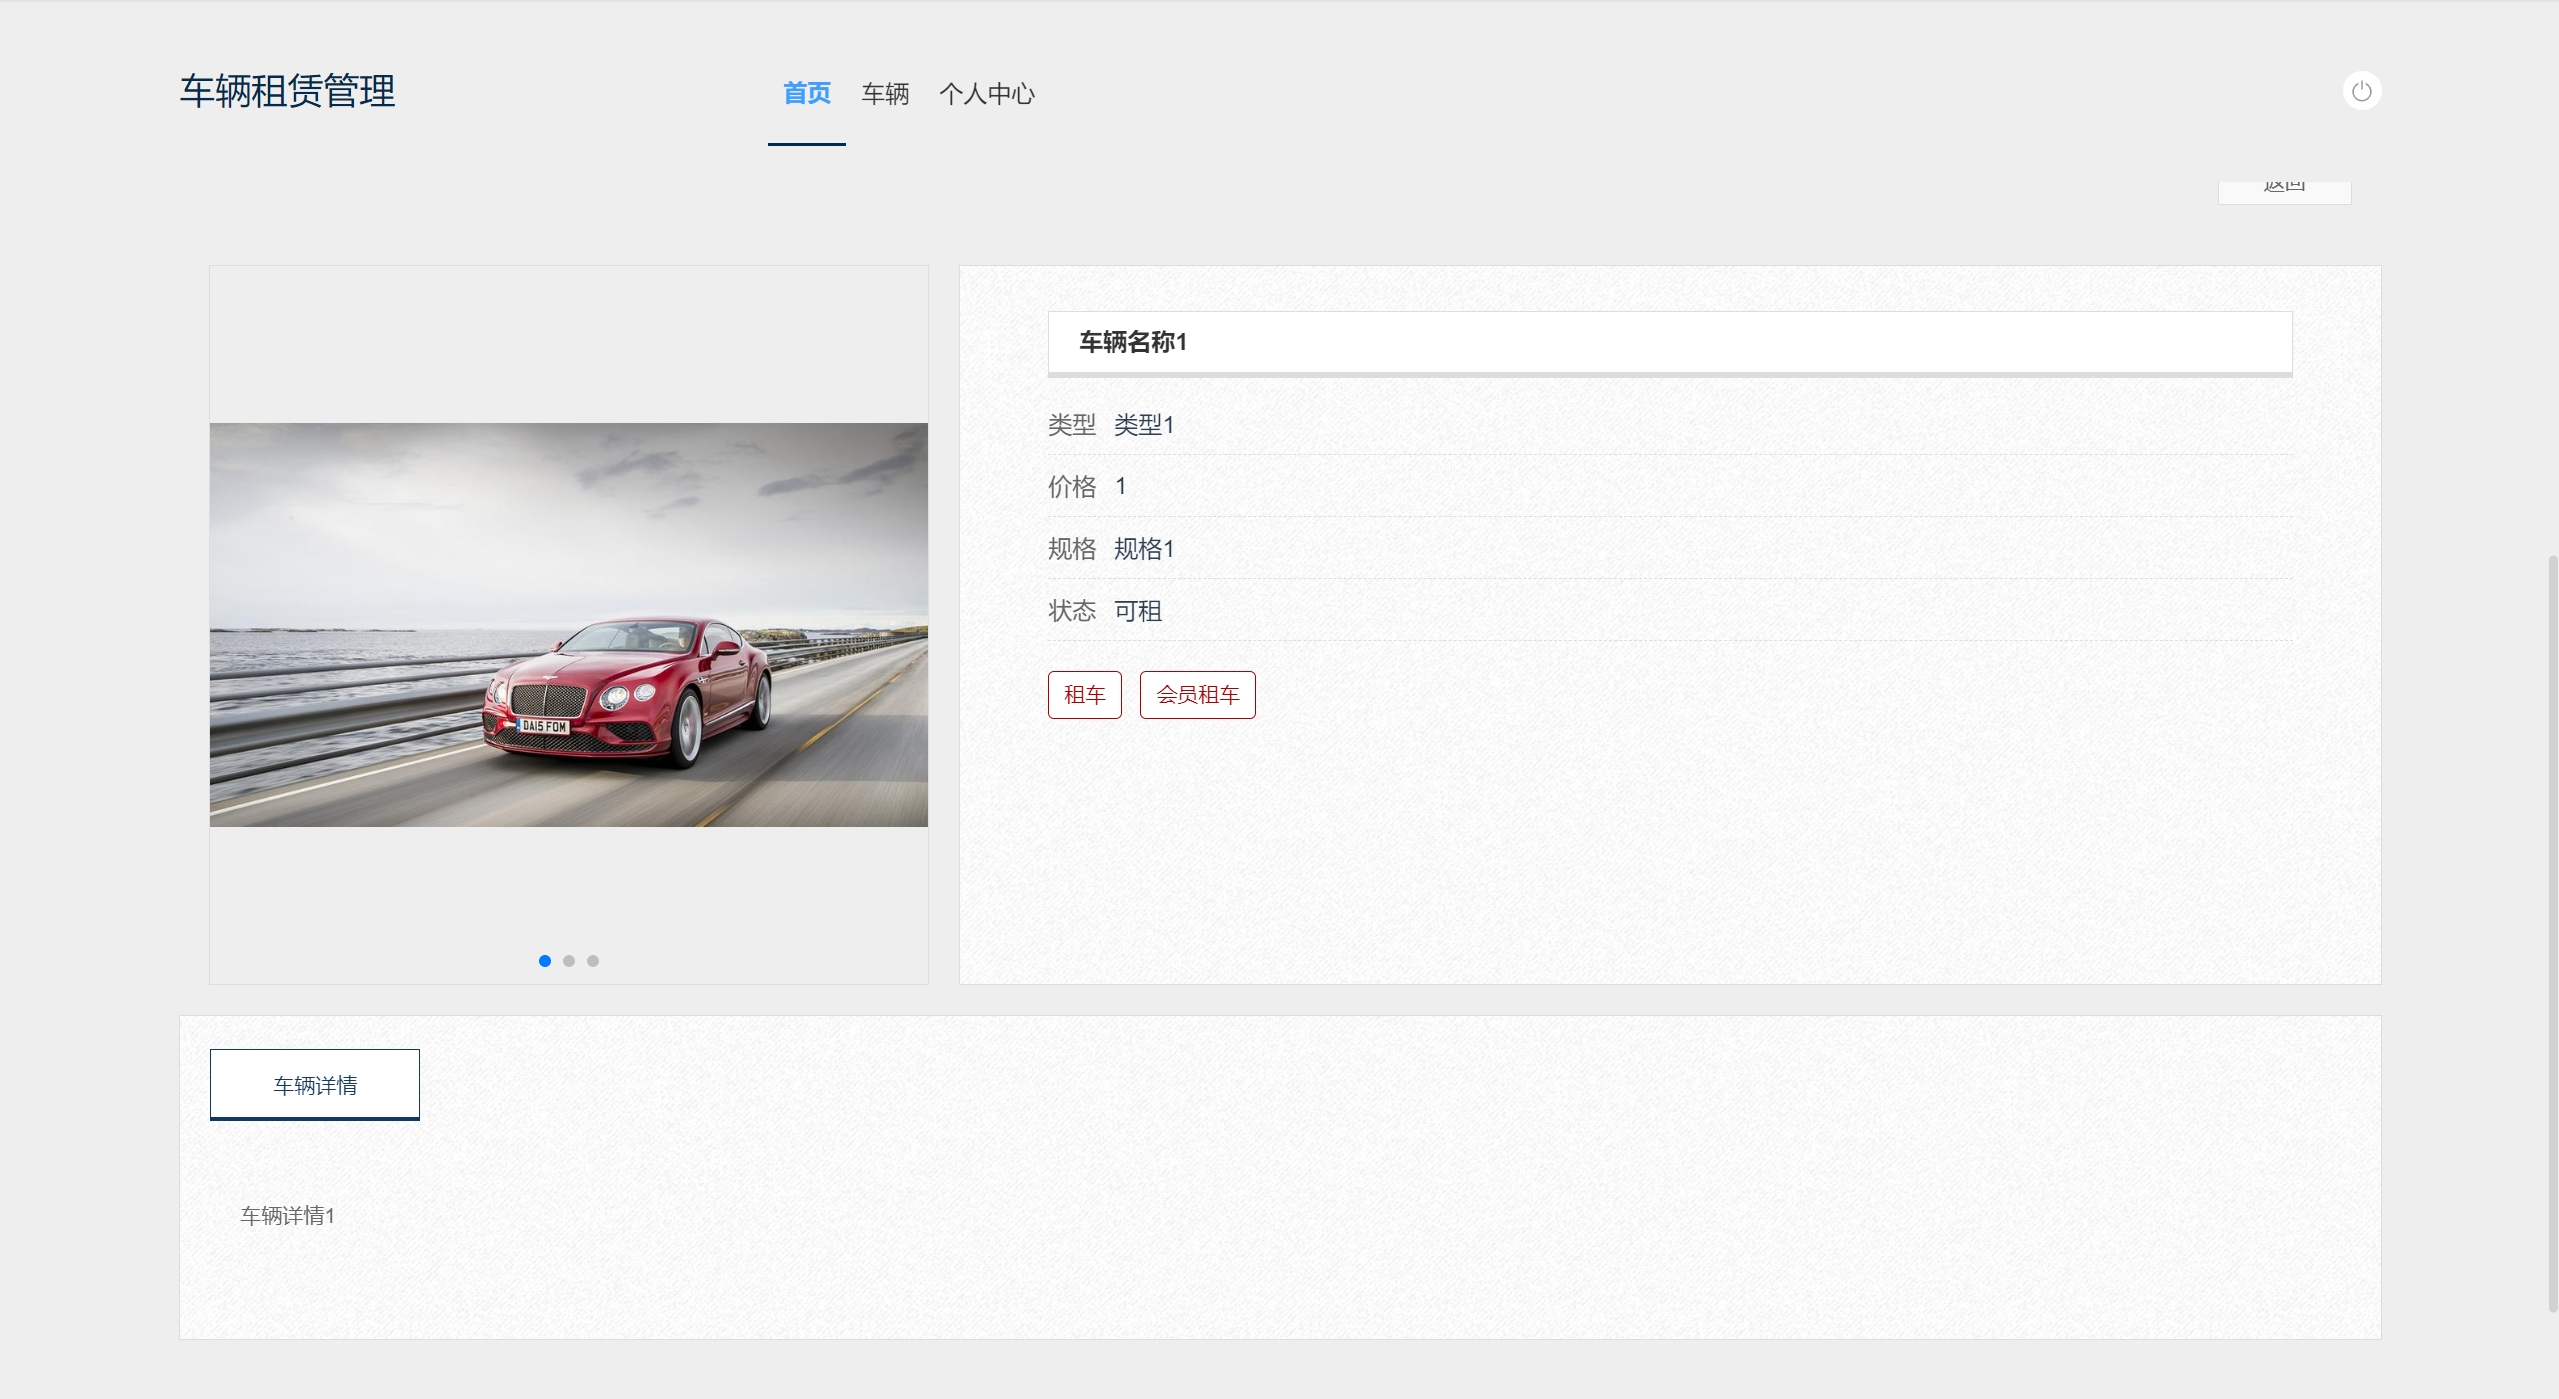Go to the 首页 nav tab

tap(806, 93)
